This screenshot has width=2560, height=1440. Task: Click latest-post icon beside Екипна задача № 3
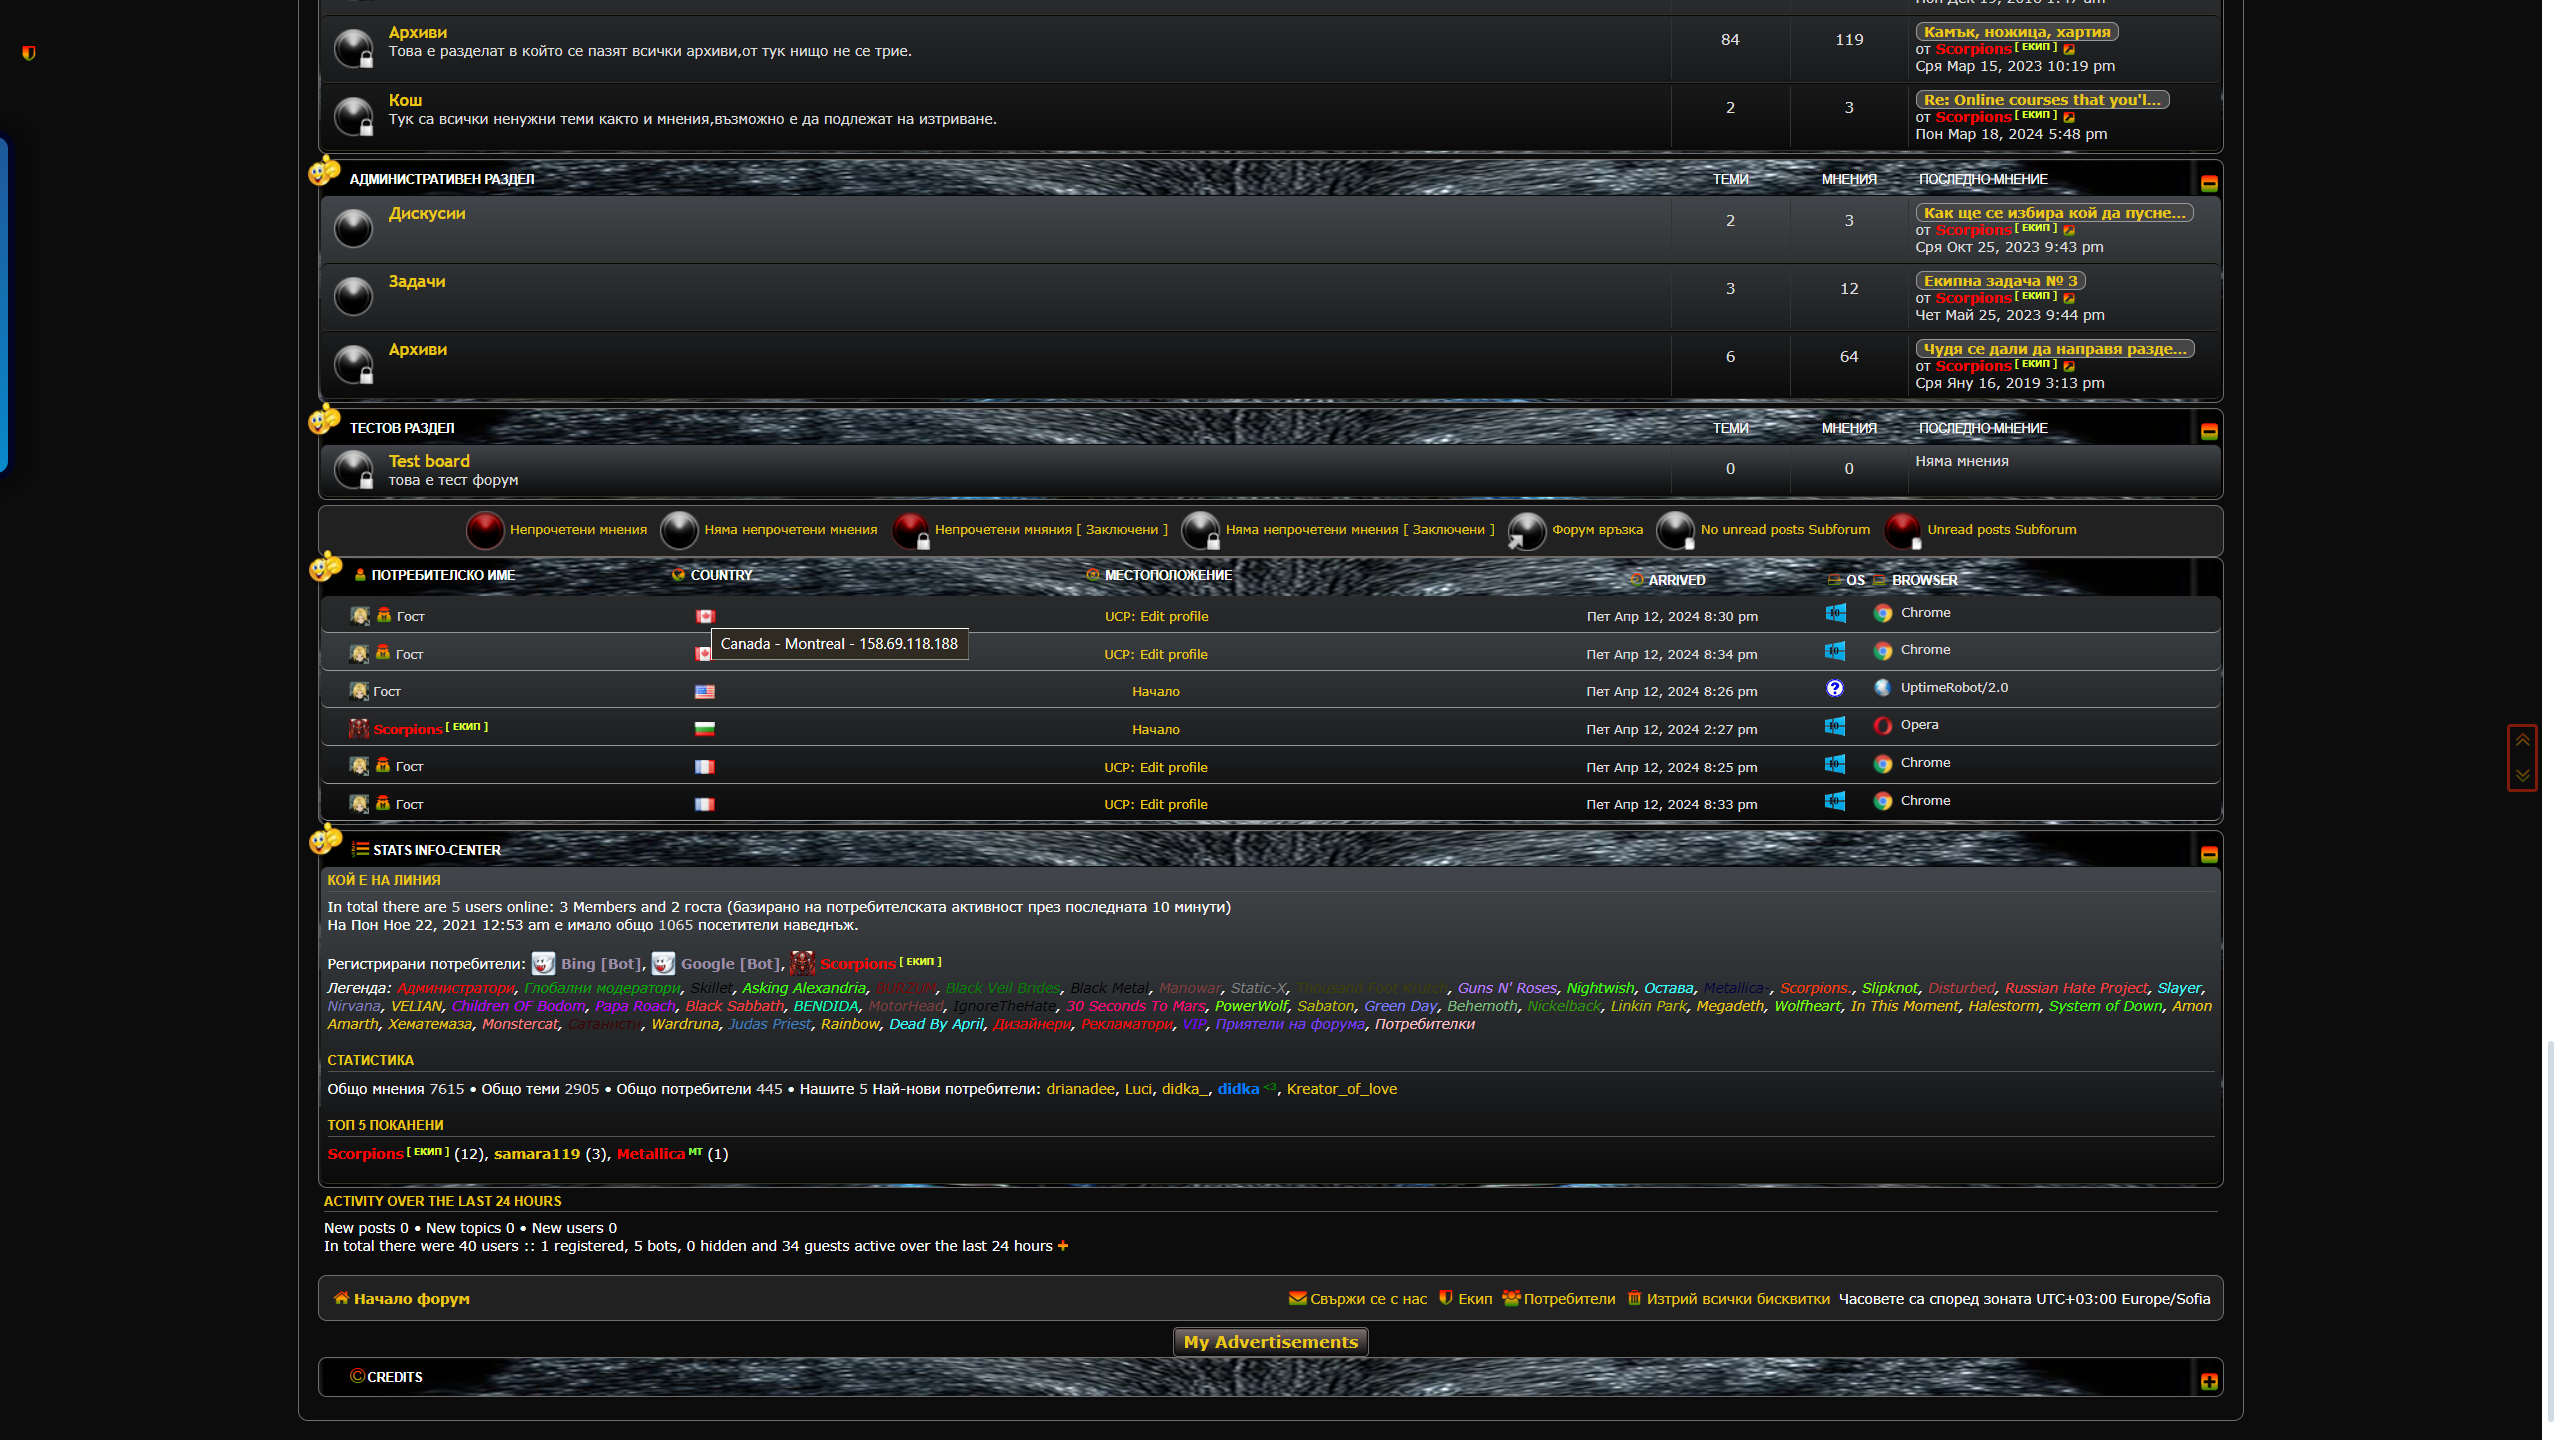(2069, 298)
